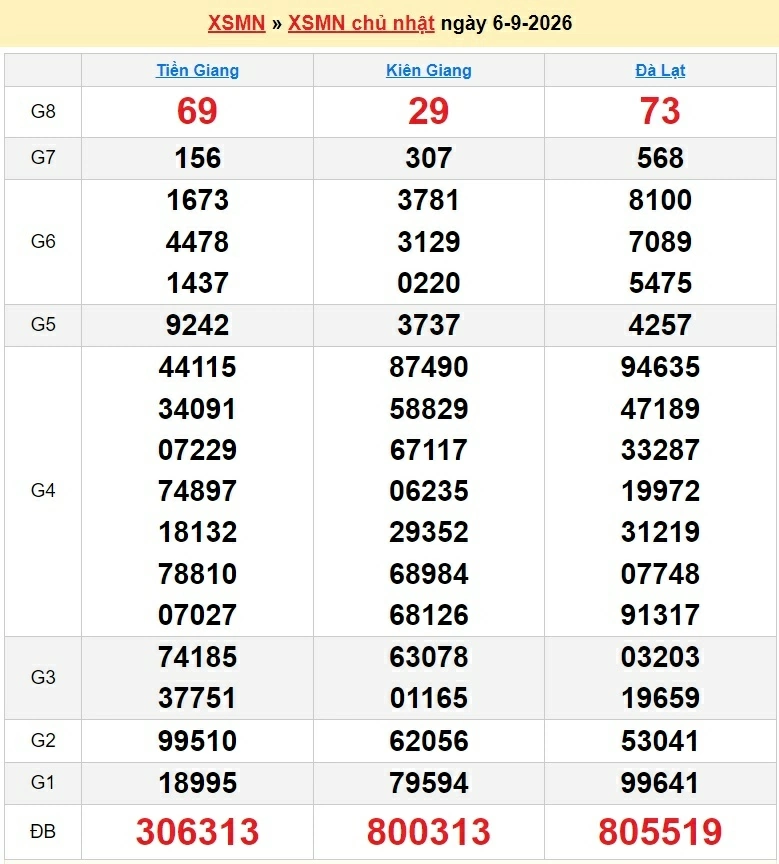Screen dimensions: 779x864
Task: Select Kiên Giang G8 number 29
Action: tap(429, 111)
